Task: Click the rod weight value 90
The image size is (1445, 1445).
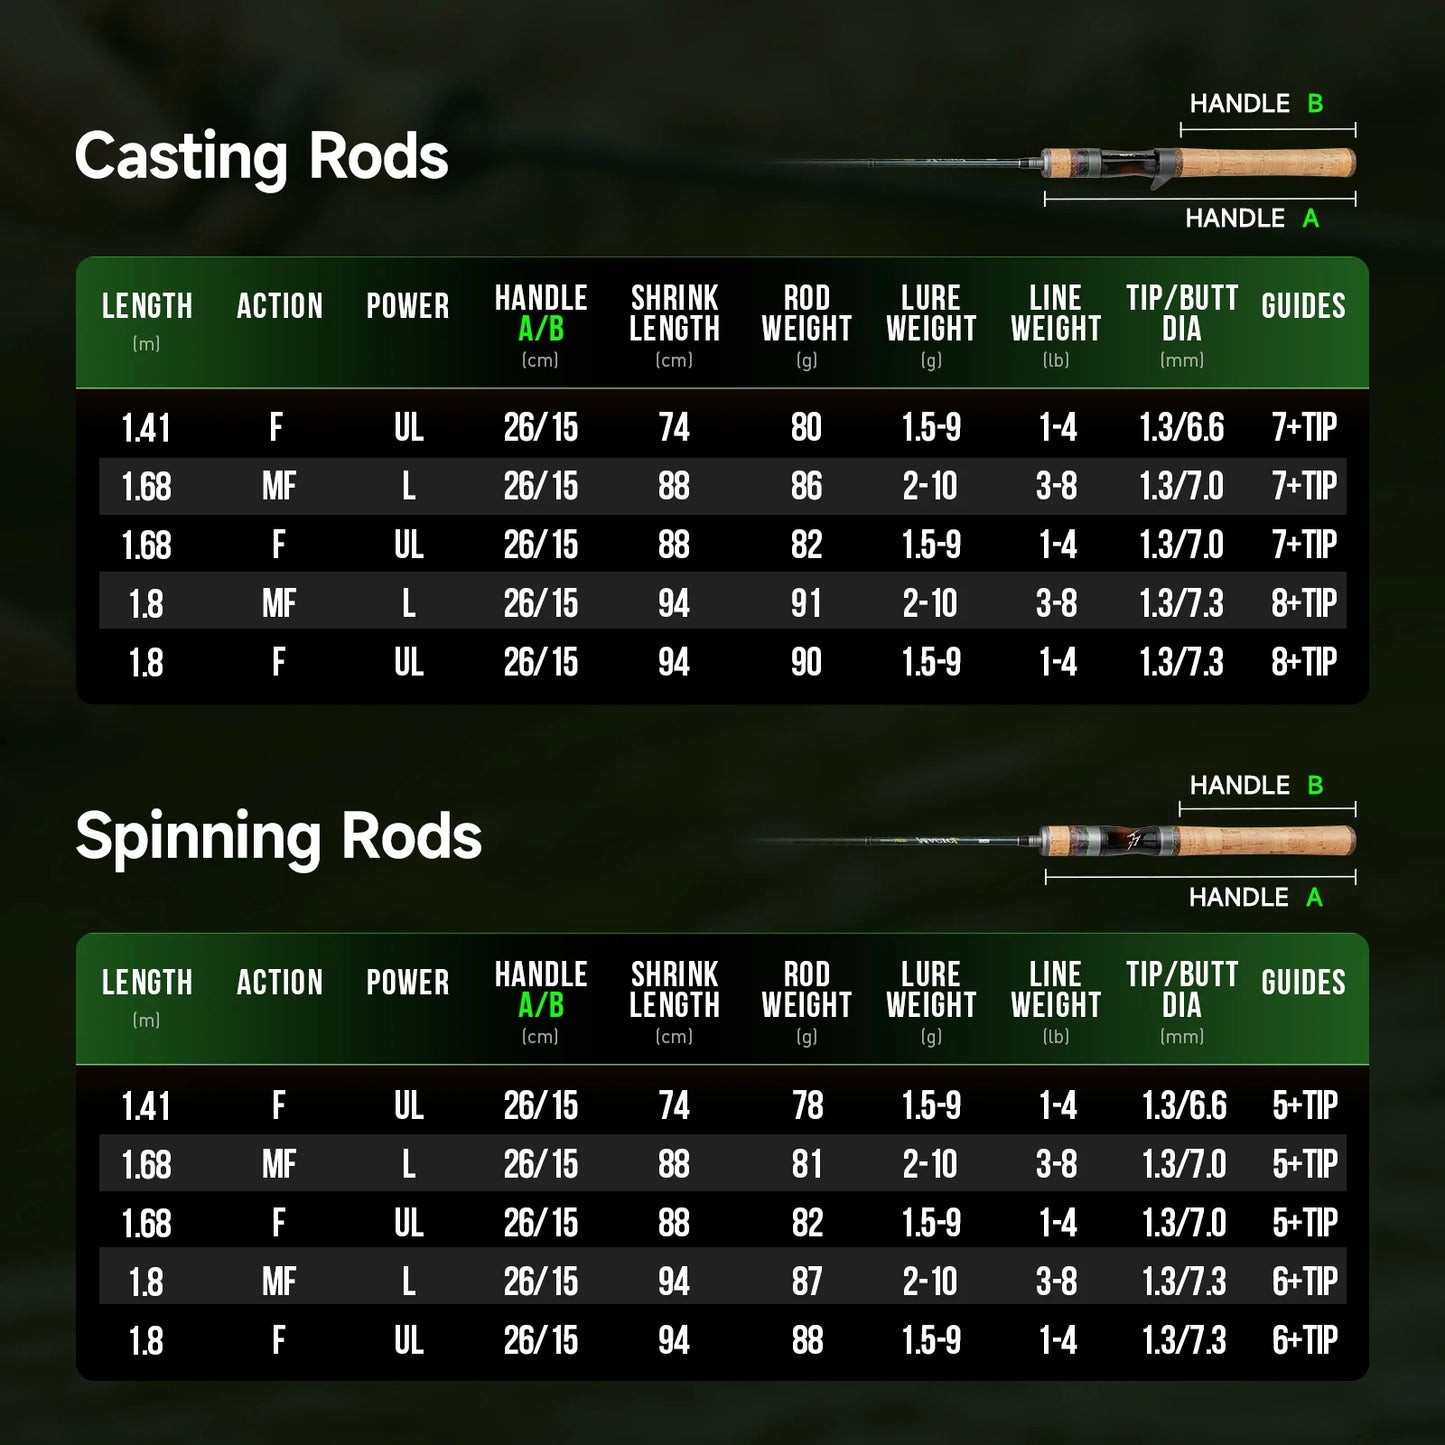Action: [806, 662]
